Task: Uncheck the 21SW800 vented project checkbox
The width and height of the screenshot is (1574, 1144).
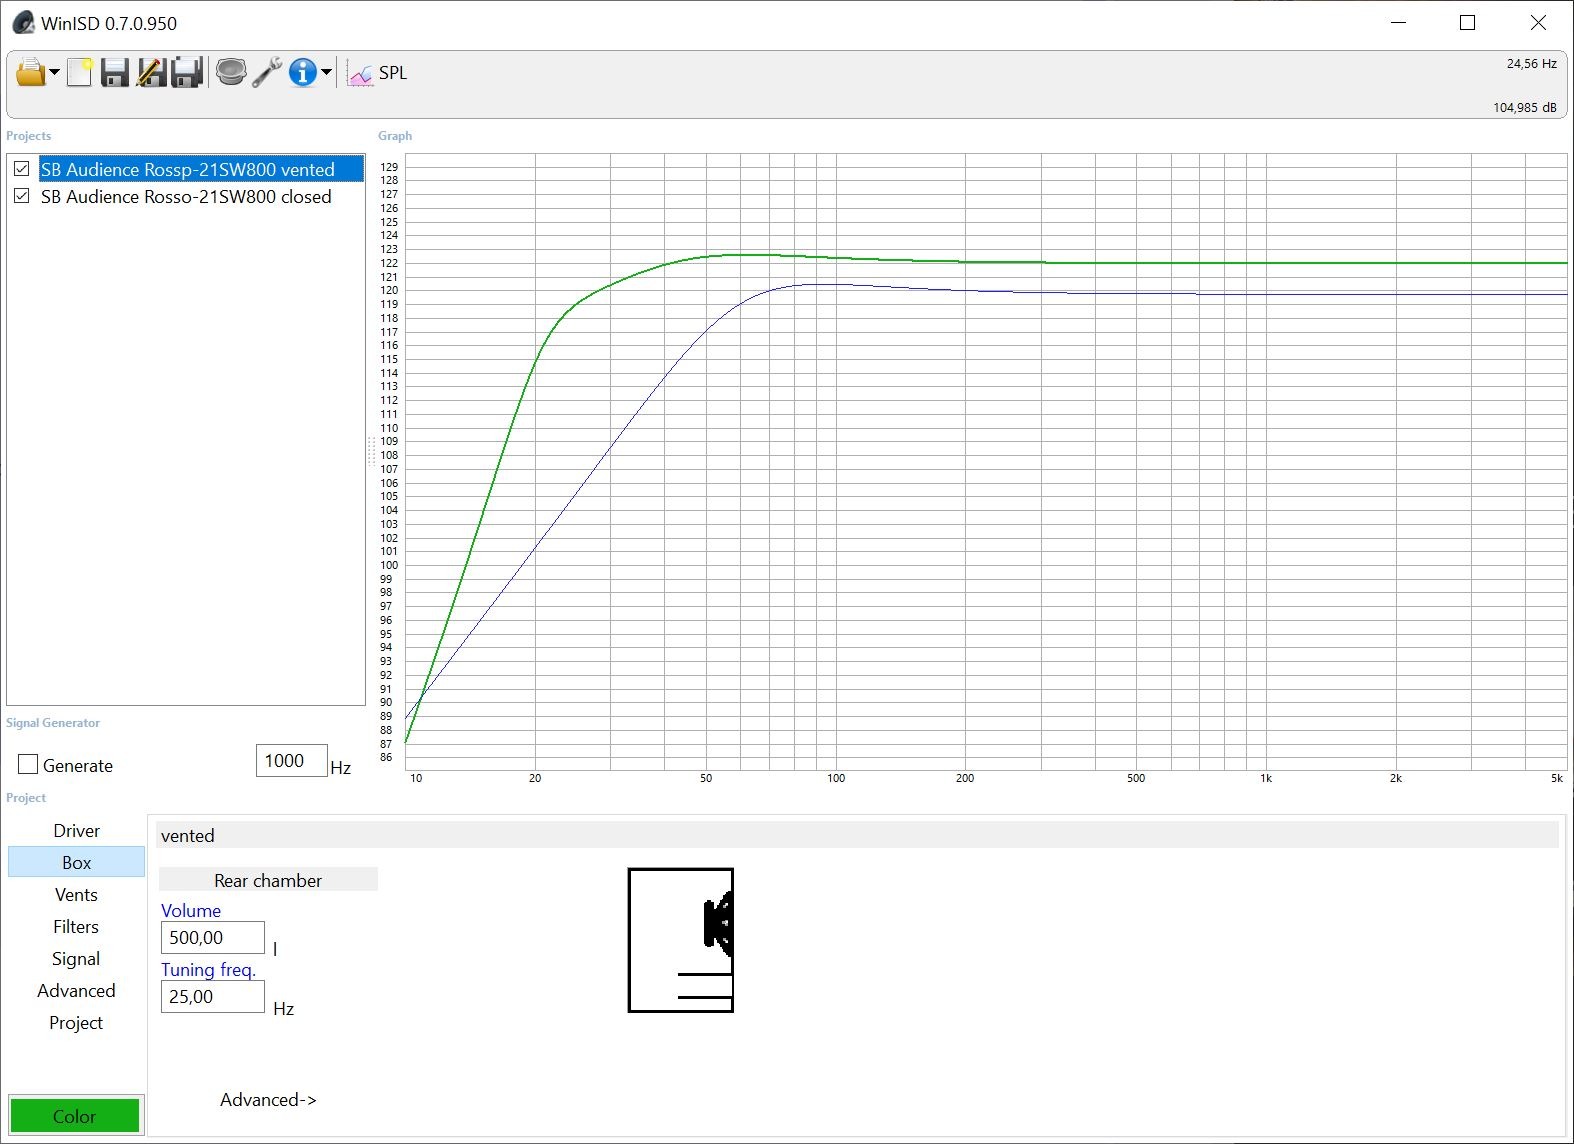Action: 21,169
